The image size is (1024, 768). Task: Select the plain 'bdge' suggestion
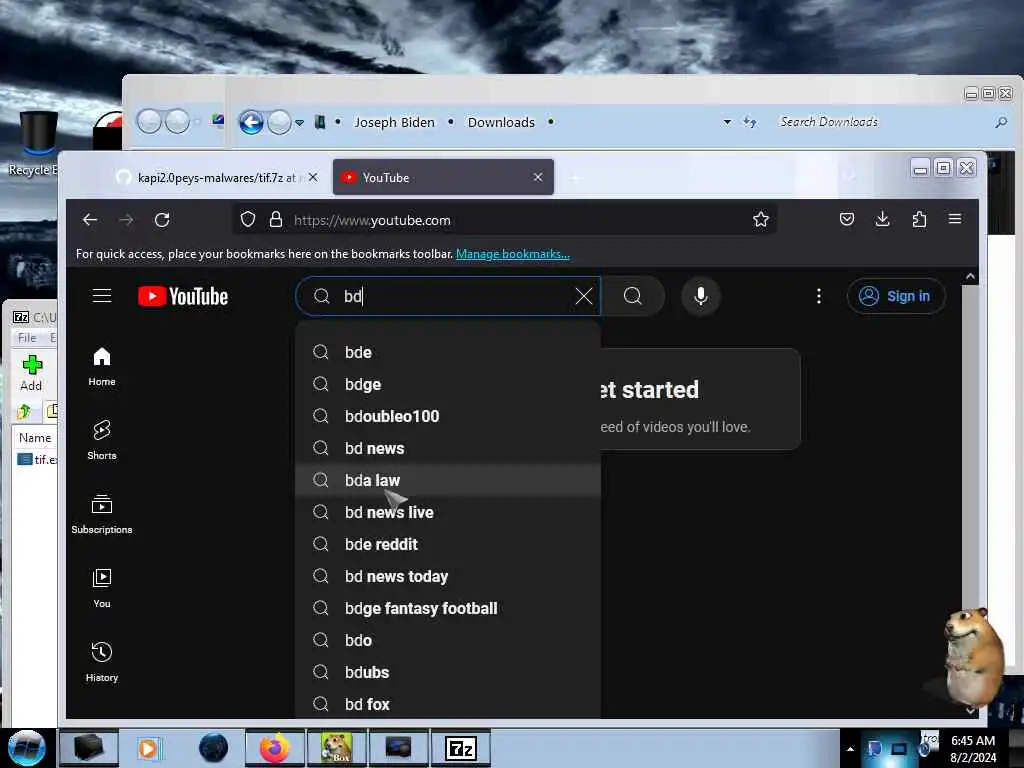tap(448, 384)
